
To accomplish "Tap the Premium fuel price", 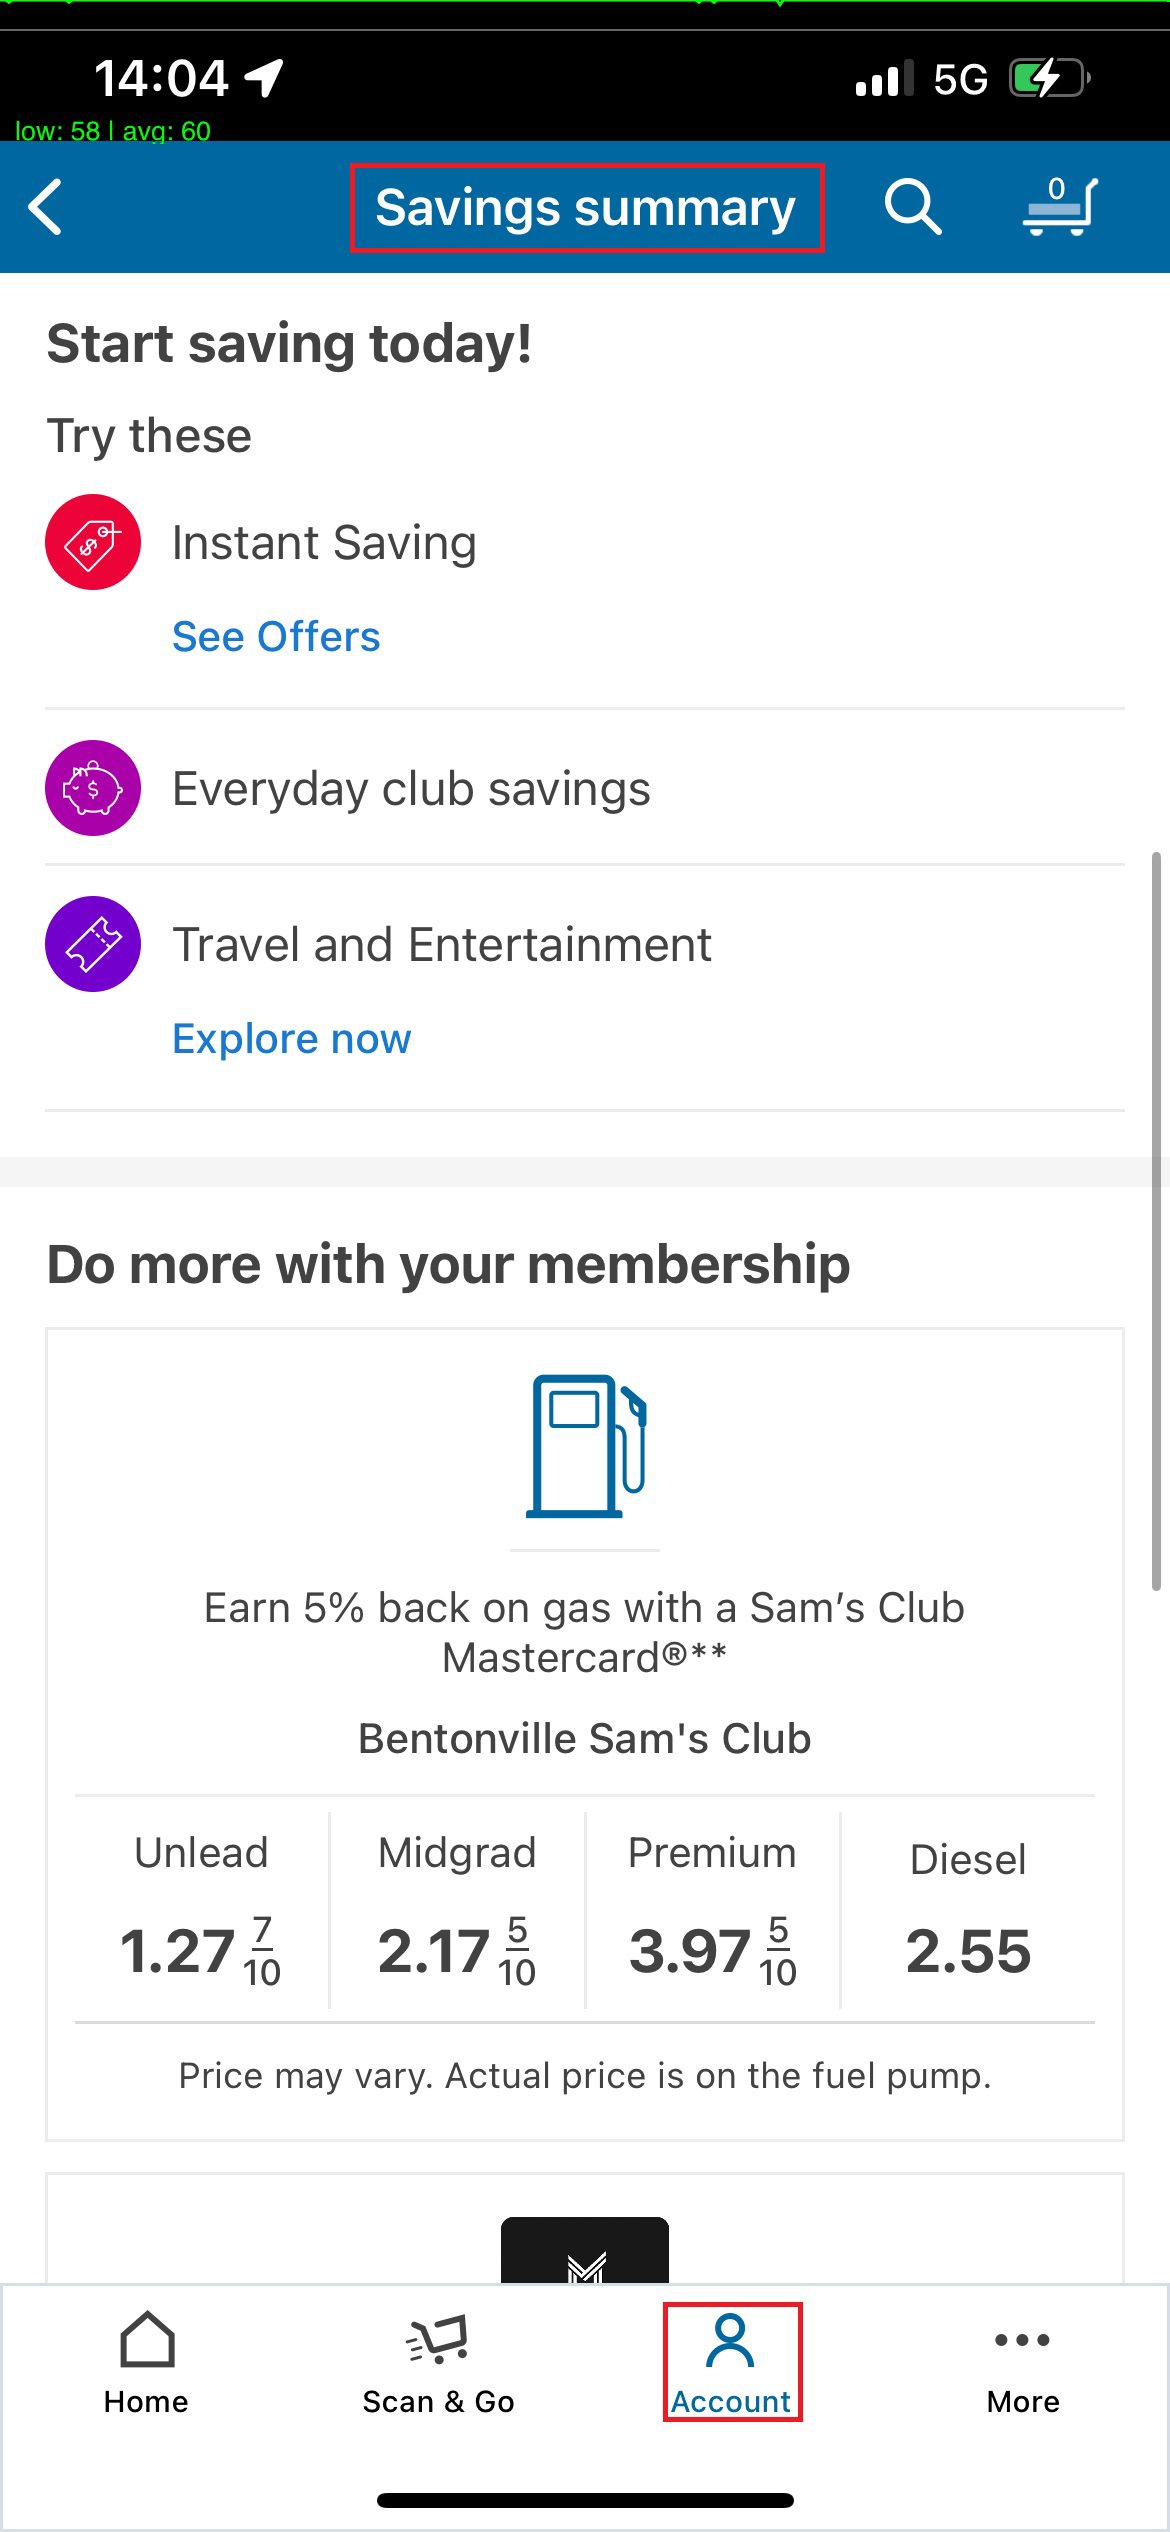I will pos(712,1950).
